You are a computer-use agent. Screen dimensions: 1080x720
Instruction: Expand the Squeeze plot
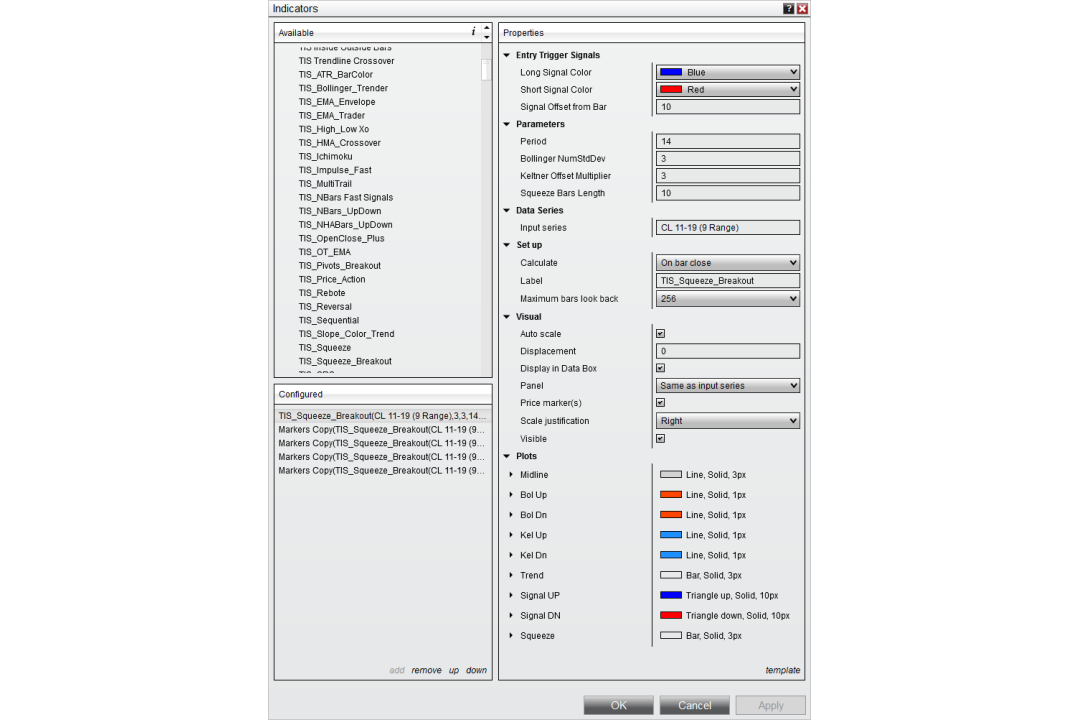[511, 635]
